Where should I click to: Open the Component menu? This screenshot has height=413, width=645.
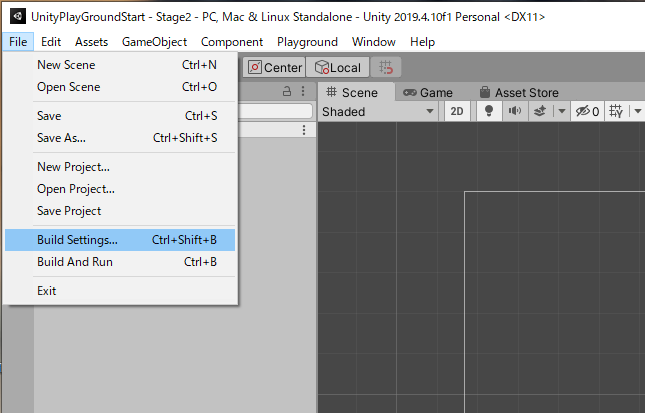[x=232, y=42]
